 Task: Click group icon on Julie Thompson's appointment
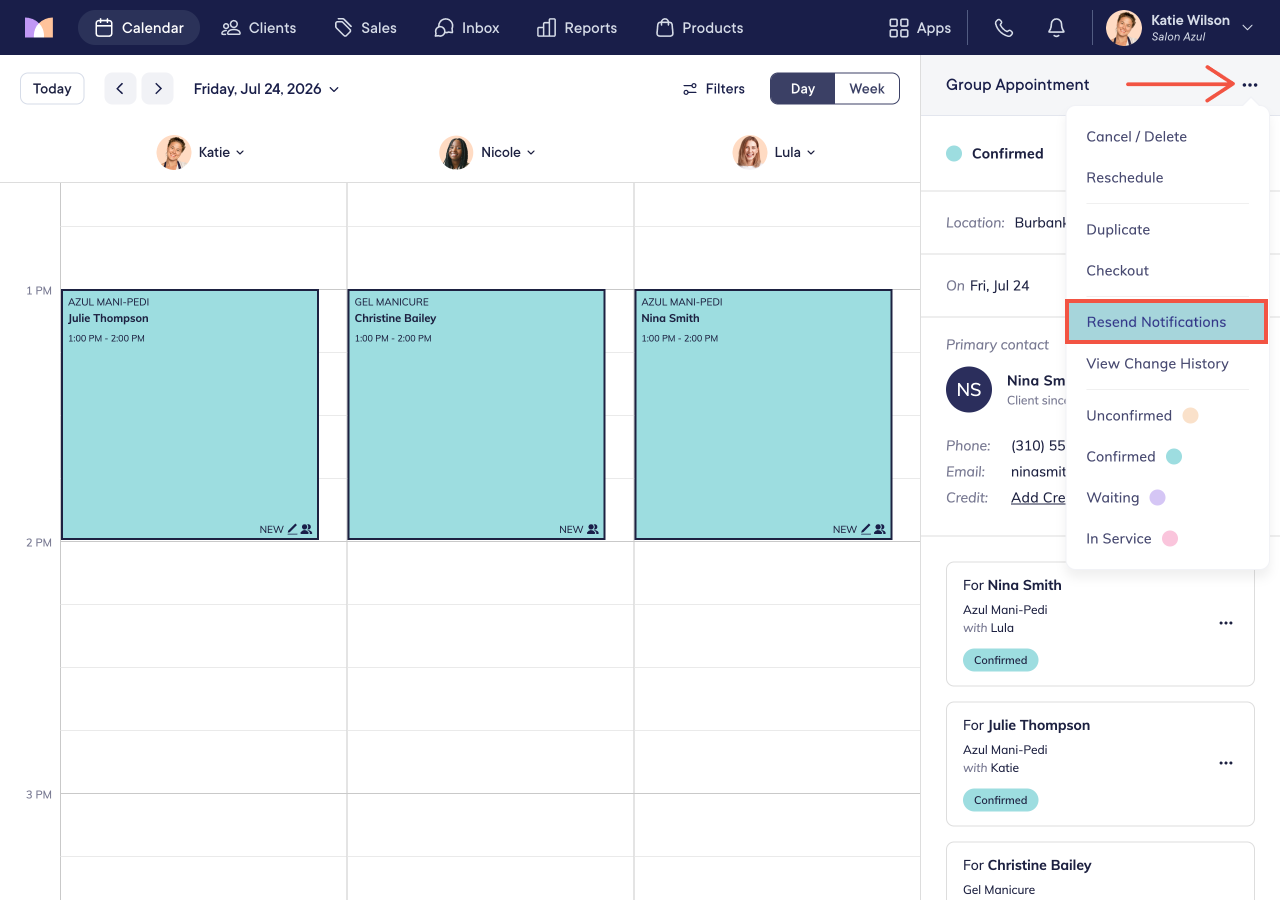point(306,529)
